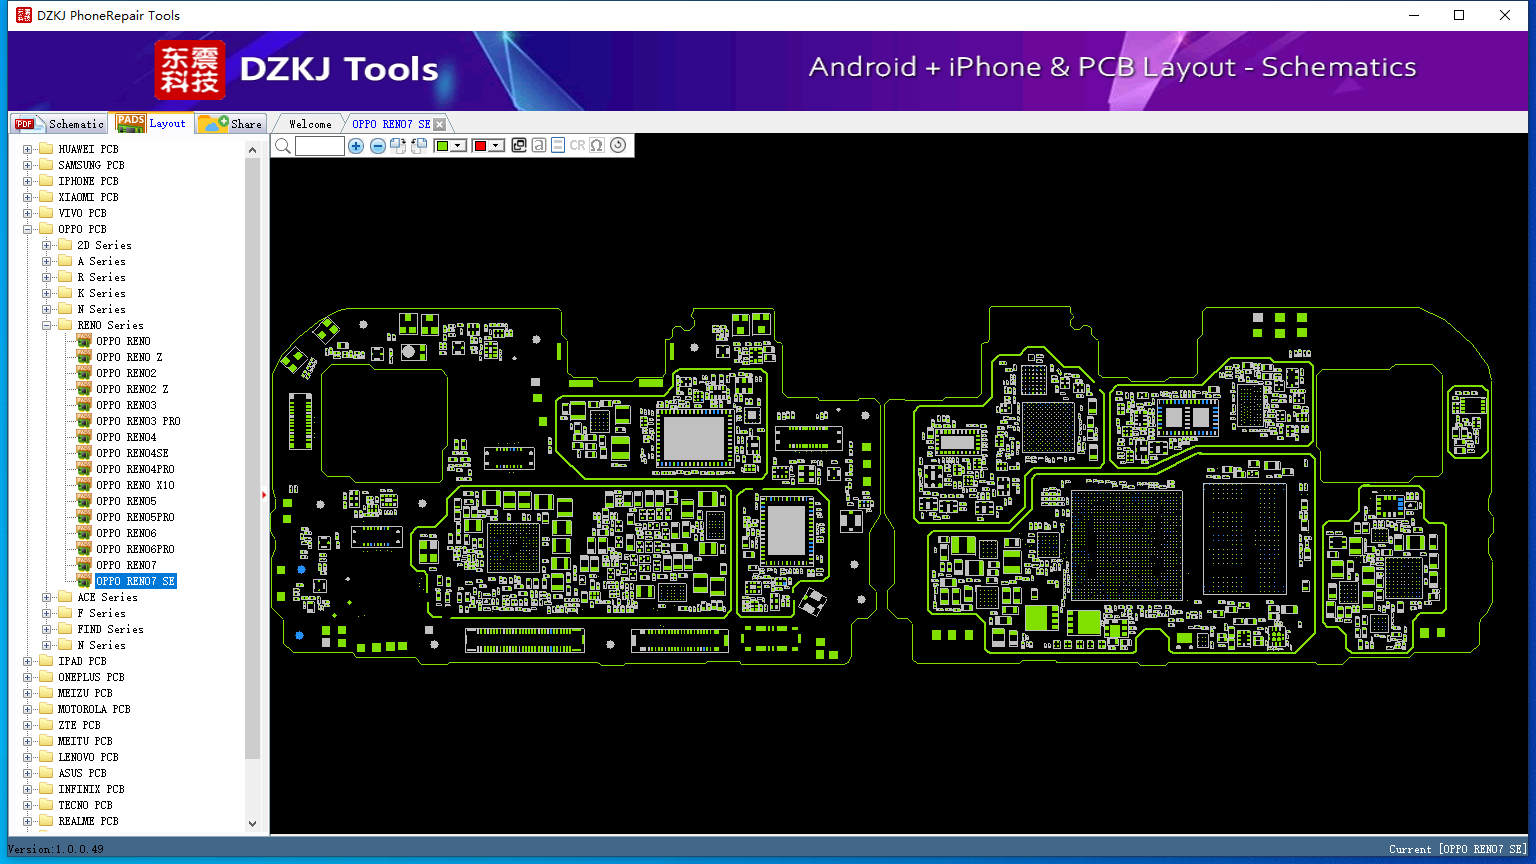Rotate the board clockwise using the toolbar icon
The image size is (1536, 864).
(398, 146)
